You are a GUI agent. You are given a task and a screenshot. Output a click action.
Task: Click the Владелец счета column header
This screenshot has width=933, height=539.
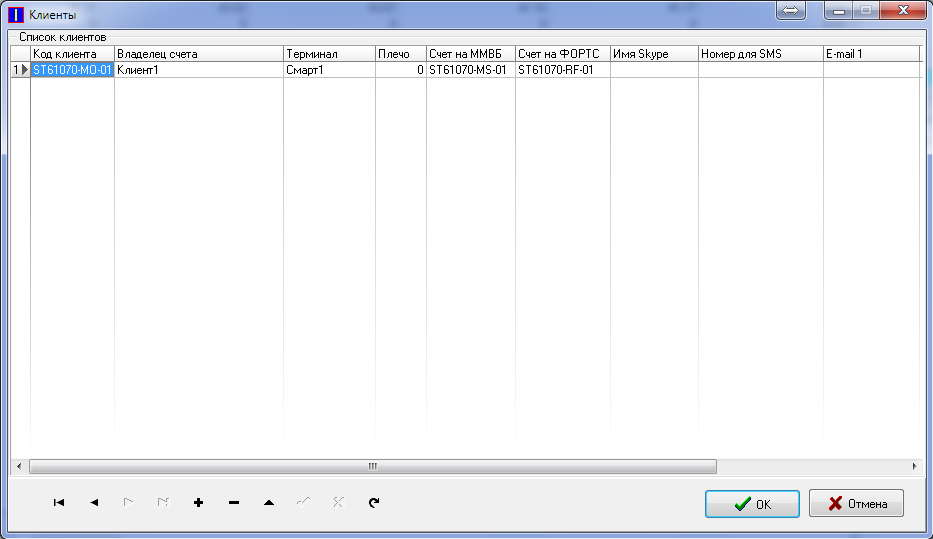click(199, 54)
